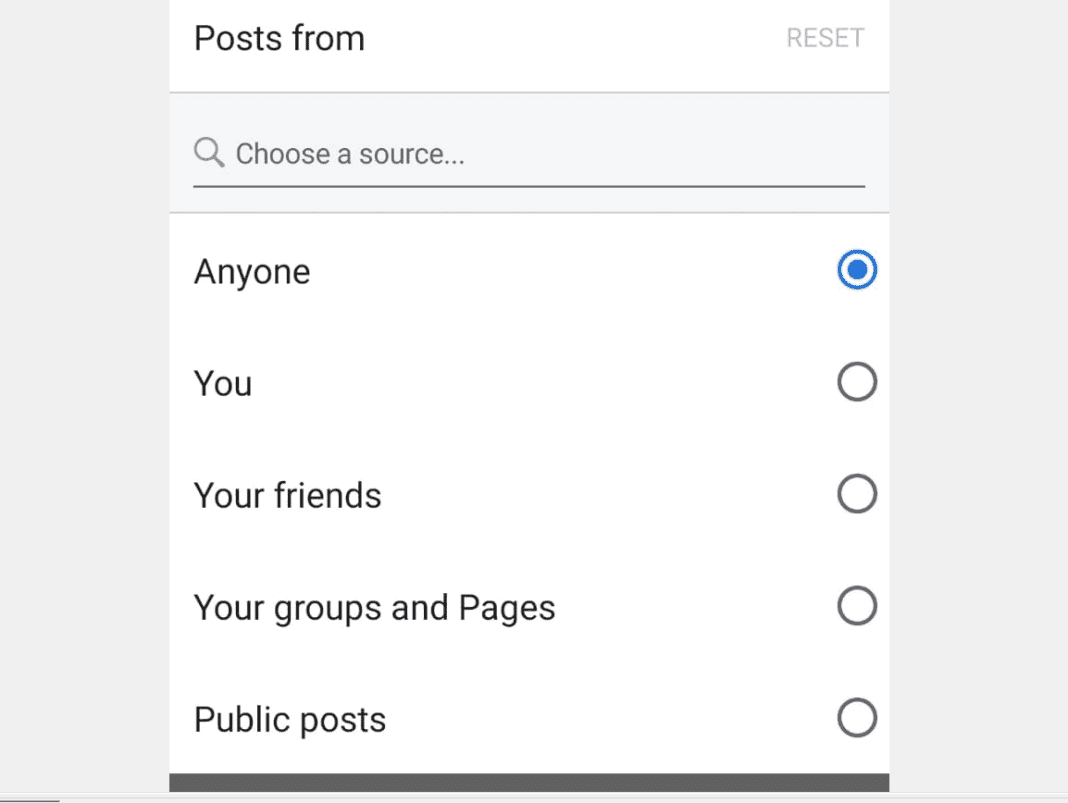Enable the Public posts radio button

click(857, 718)
